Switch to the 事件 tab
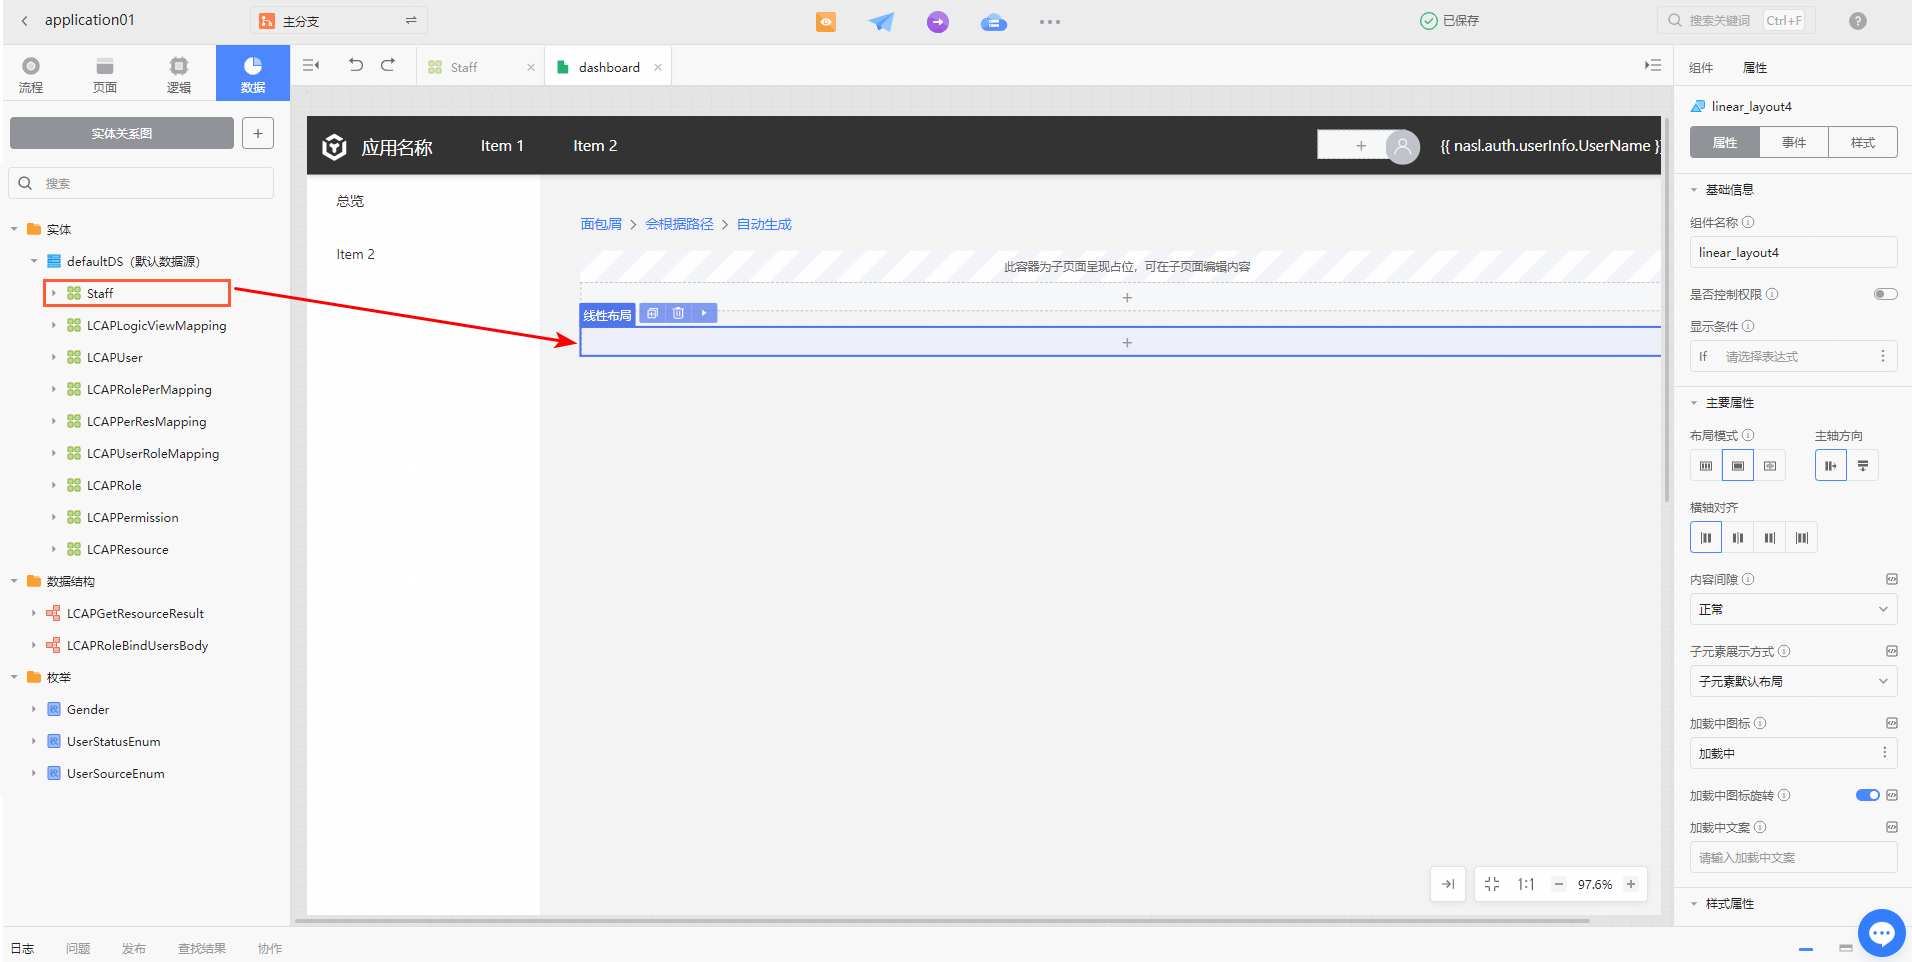This screenshot has width=1912, height=962. click(x=1794, y=143)
